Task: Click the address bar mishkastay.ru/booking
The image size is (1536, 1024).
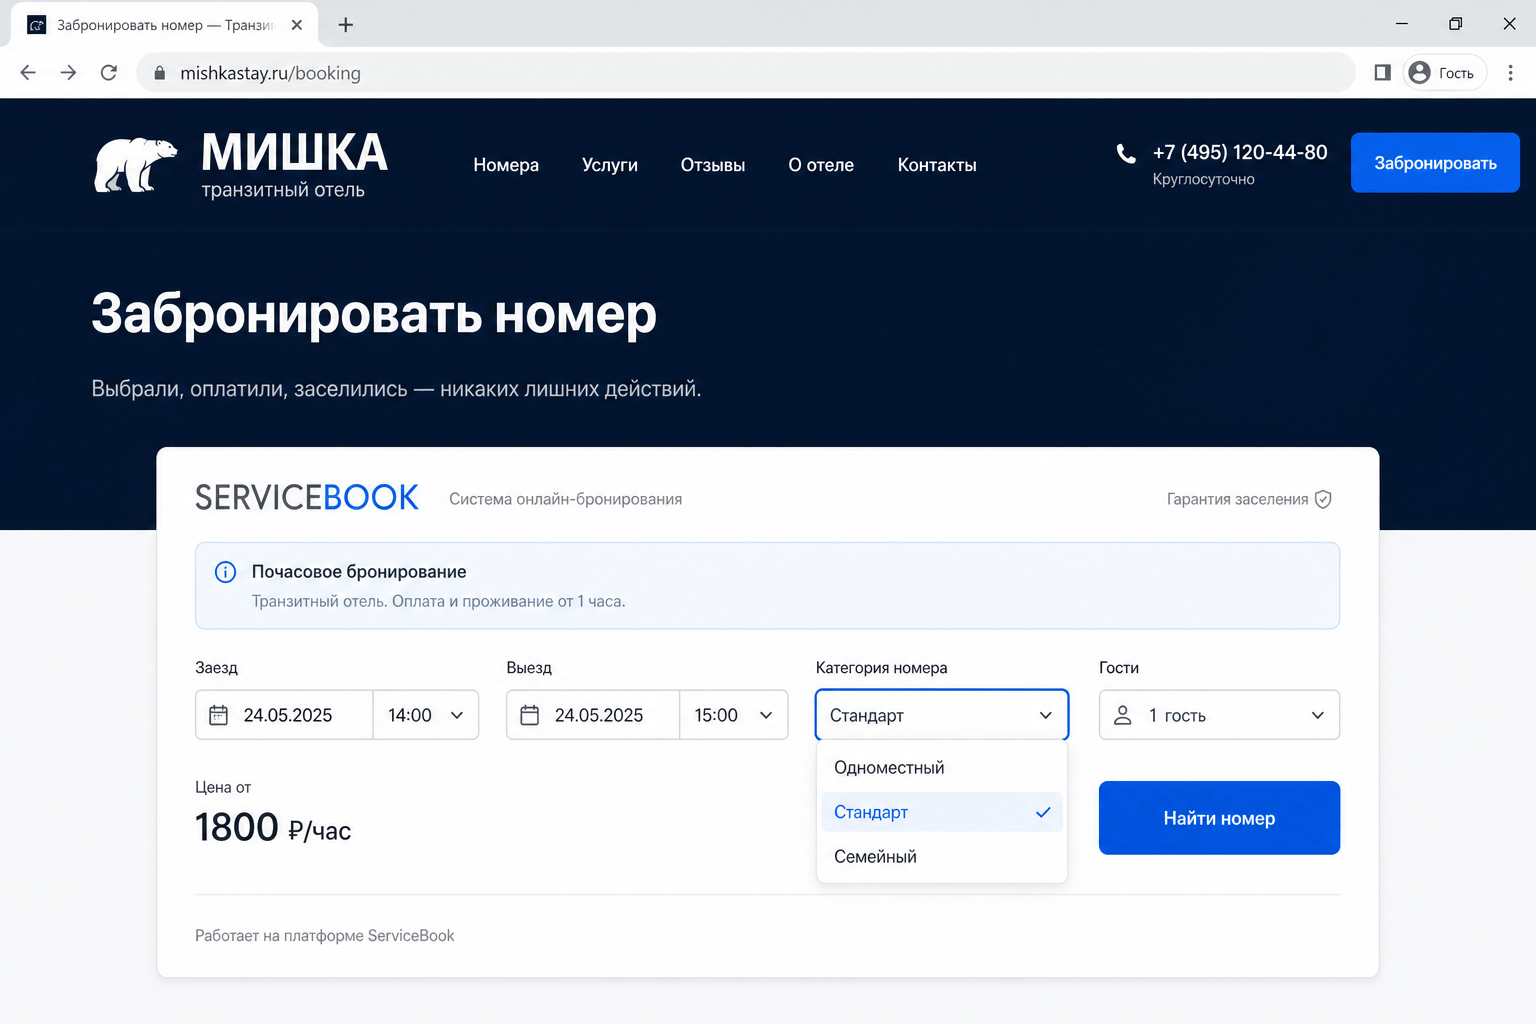Action: [745, 73]
